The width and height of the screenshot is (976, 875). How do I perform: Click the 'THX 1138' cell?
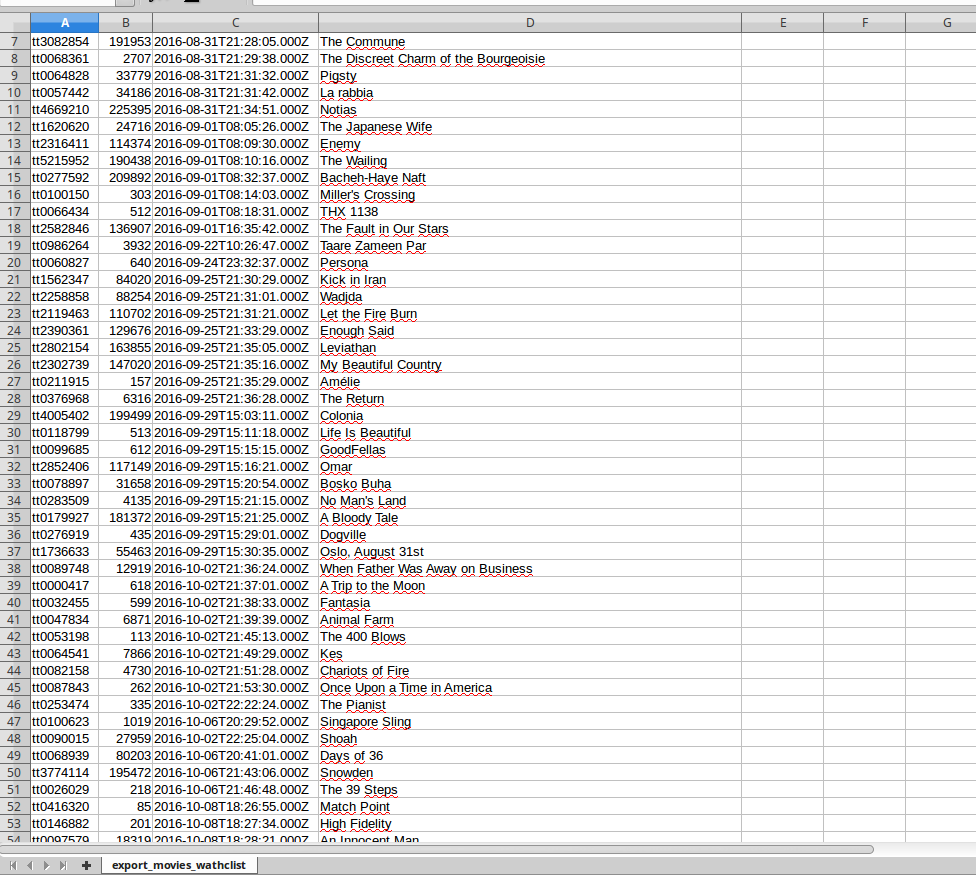tap(530, 212)
